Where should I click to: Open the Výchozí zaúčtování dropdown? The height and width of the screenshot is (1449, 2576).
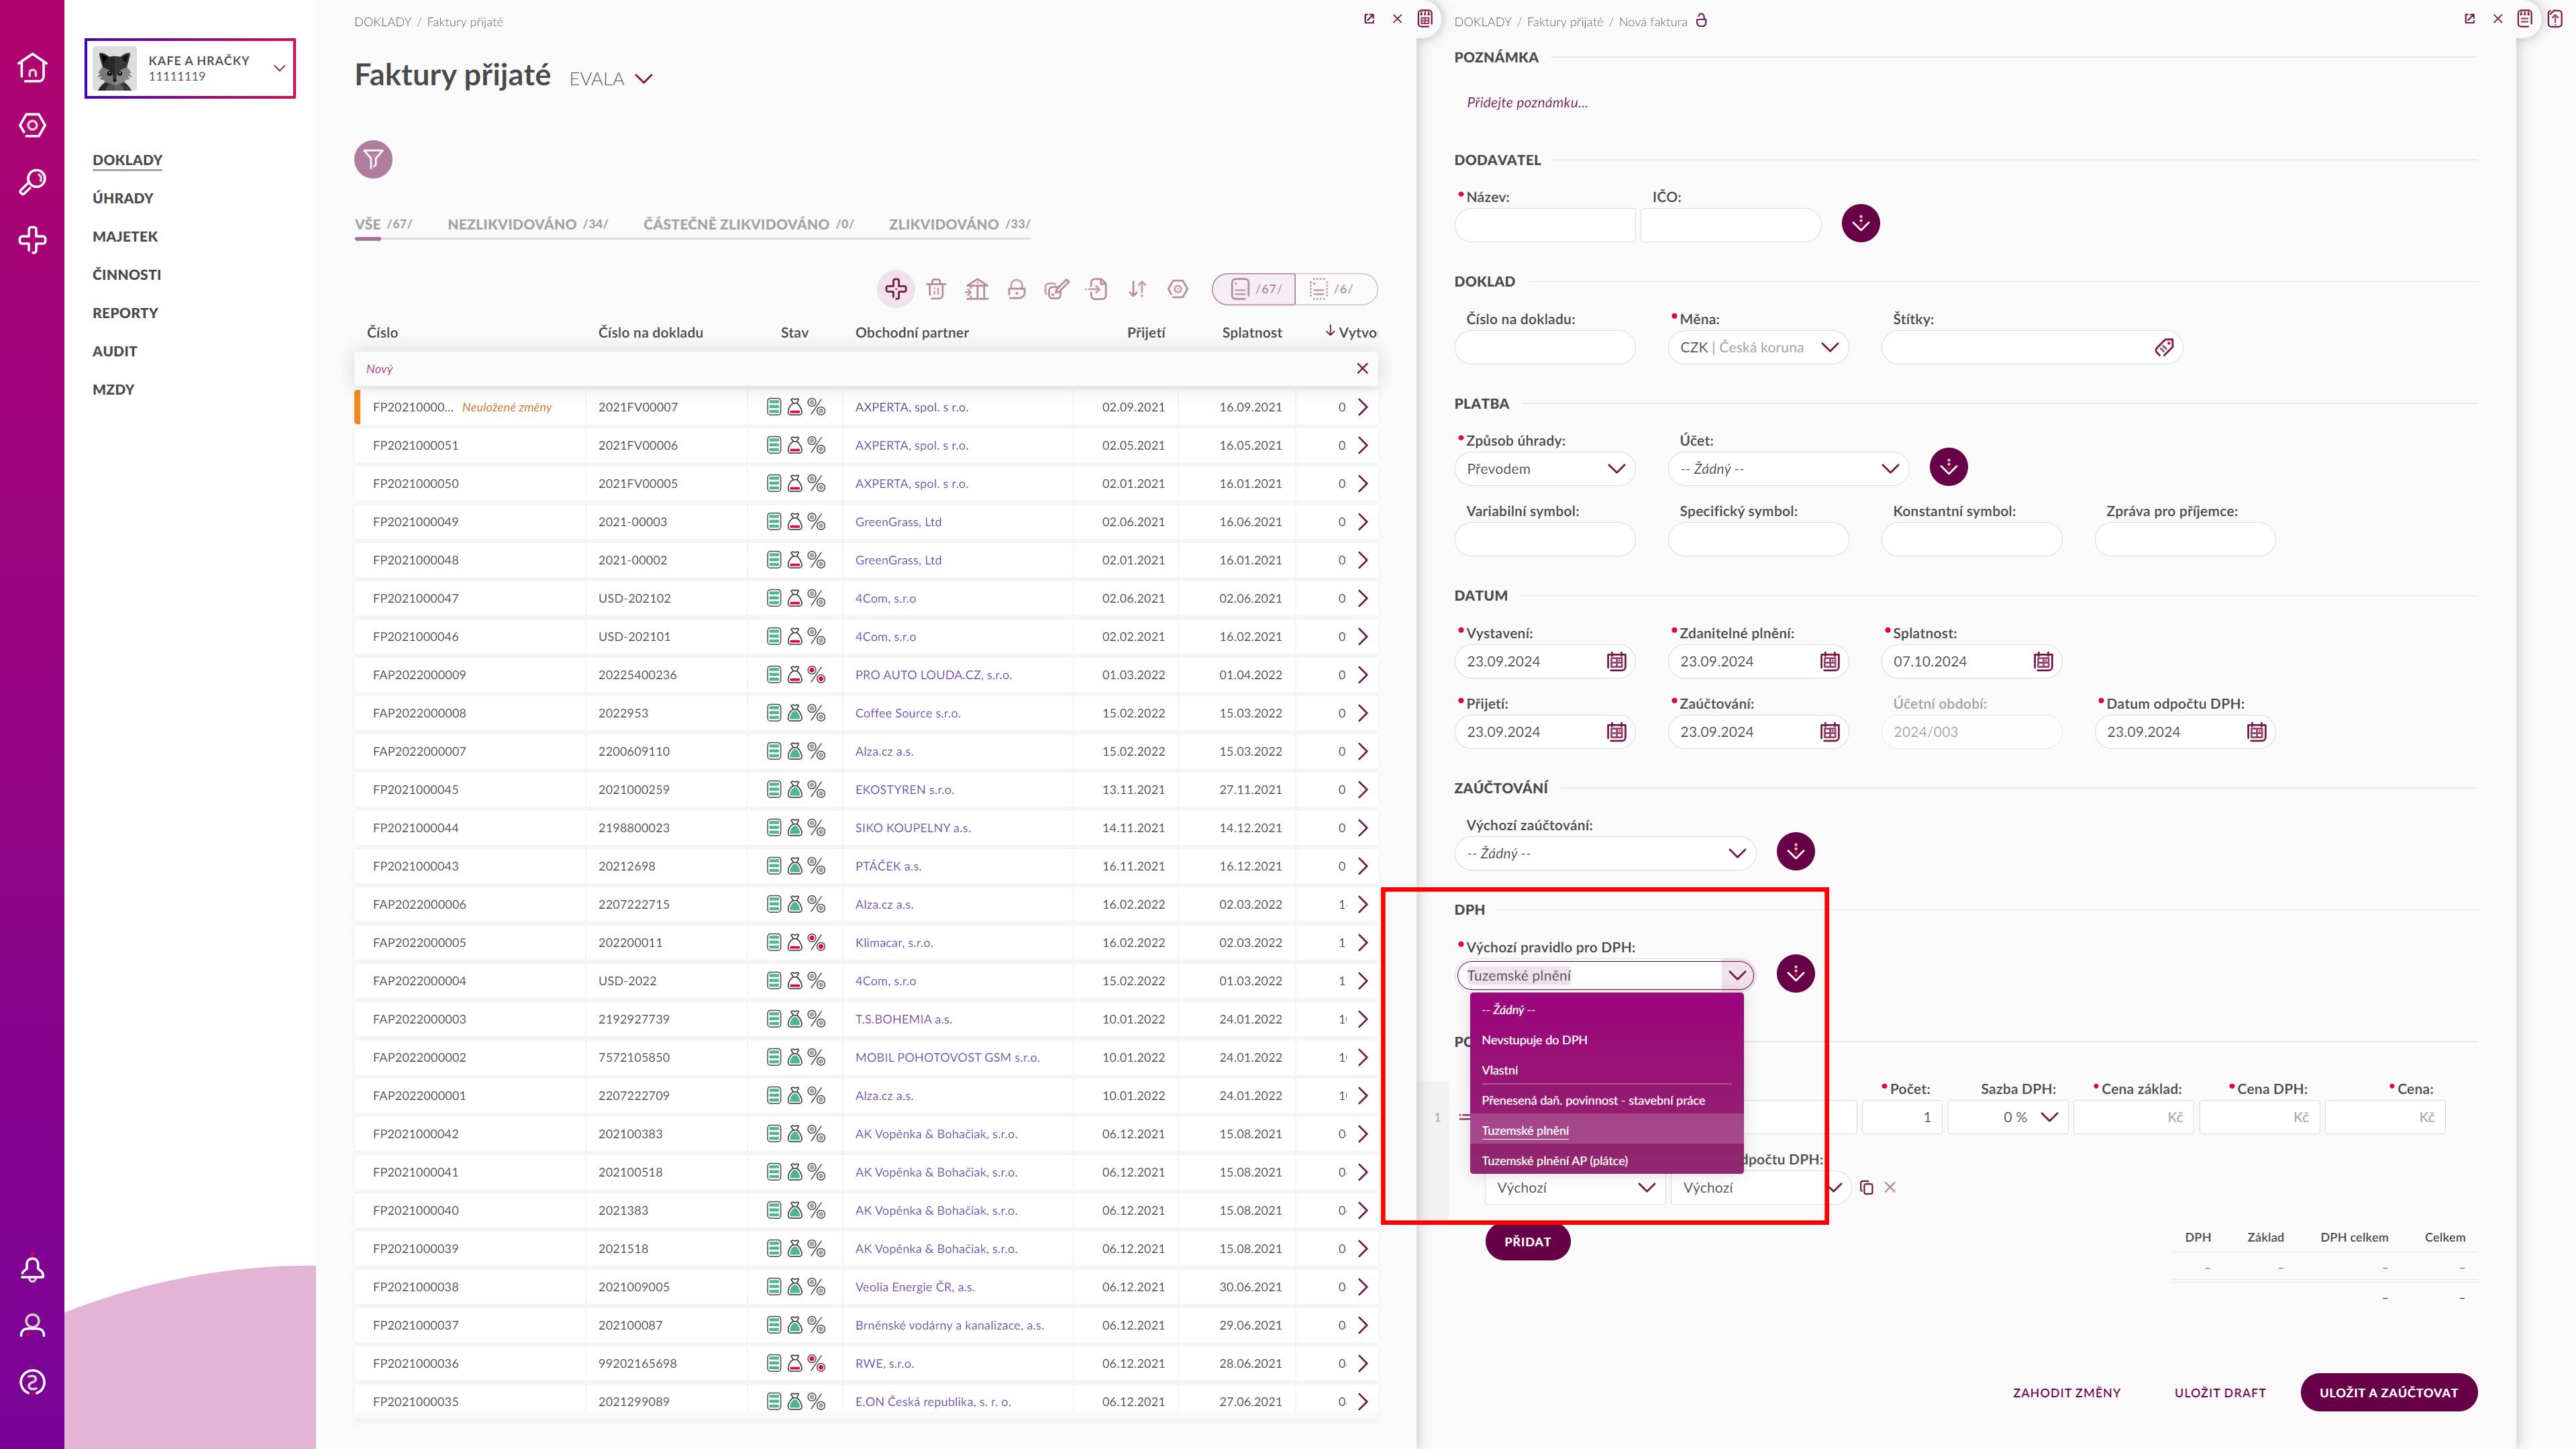pyautogui.click(x=1605, y=853)
